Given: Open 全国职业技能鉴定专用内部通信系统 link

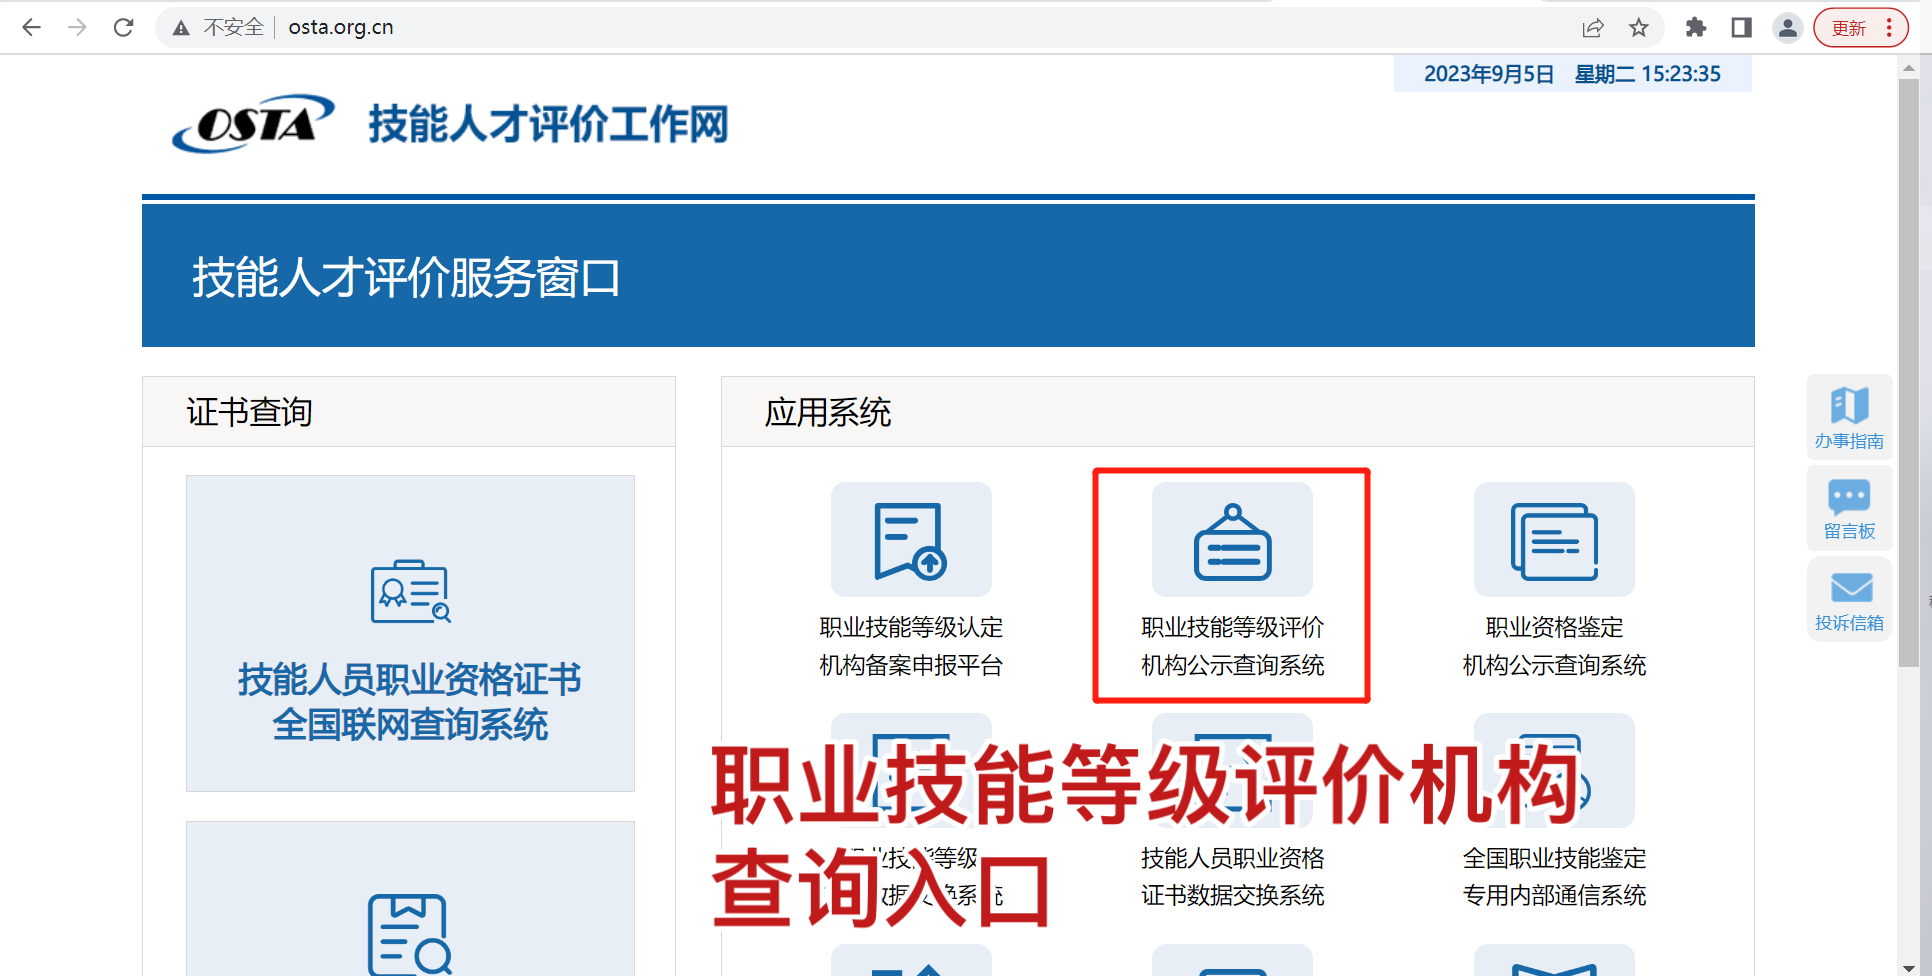Looking at the screenshot, I should (1554, 877).
